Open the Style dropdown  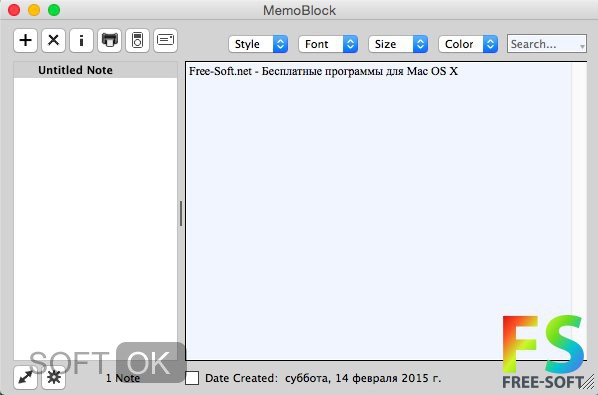(x=258, y=44)
